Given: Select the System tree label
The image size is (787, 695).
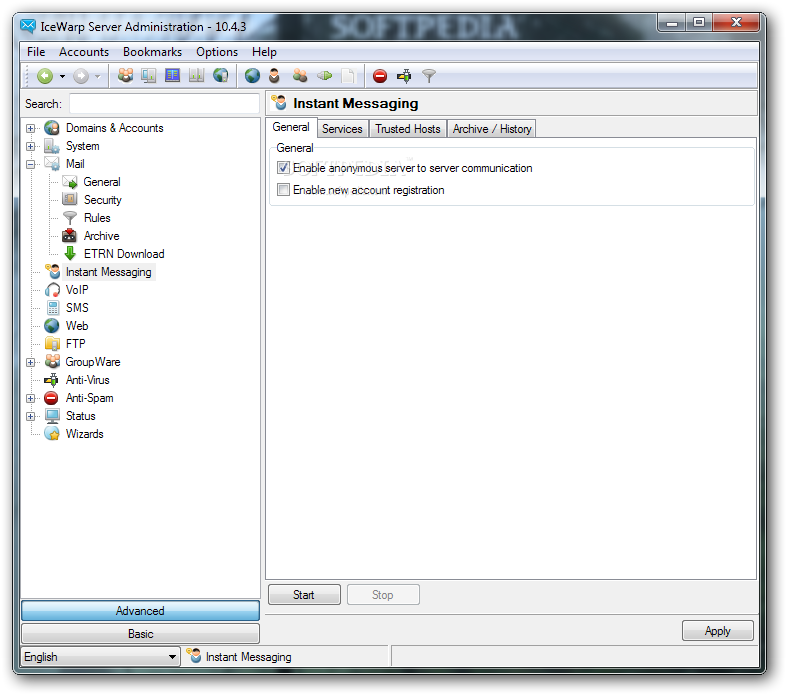Looking at the screenshot, I should pos(83,146).
